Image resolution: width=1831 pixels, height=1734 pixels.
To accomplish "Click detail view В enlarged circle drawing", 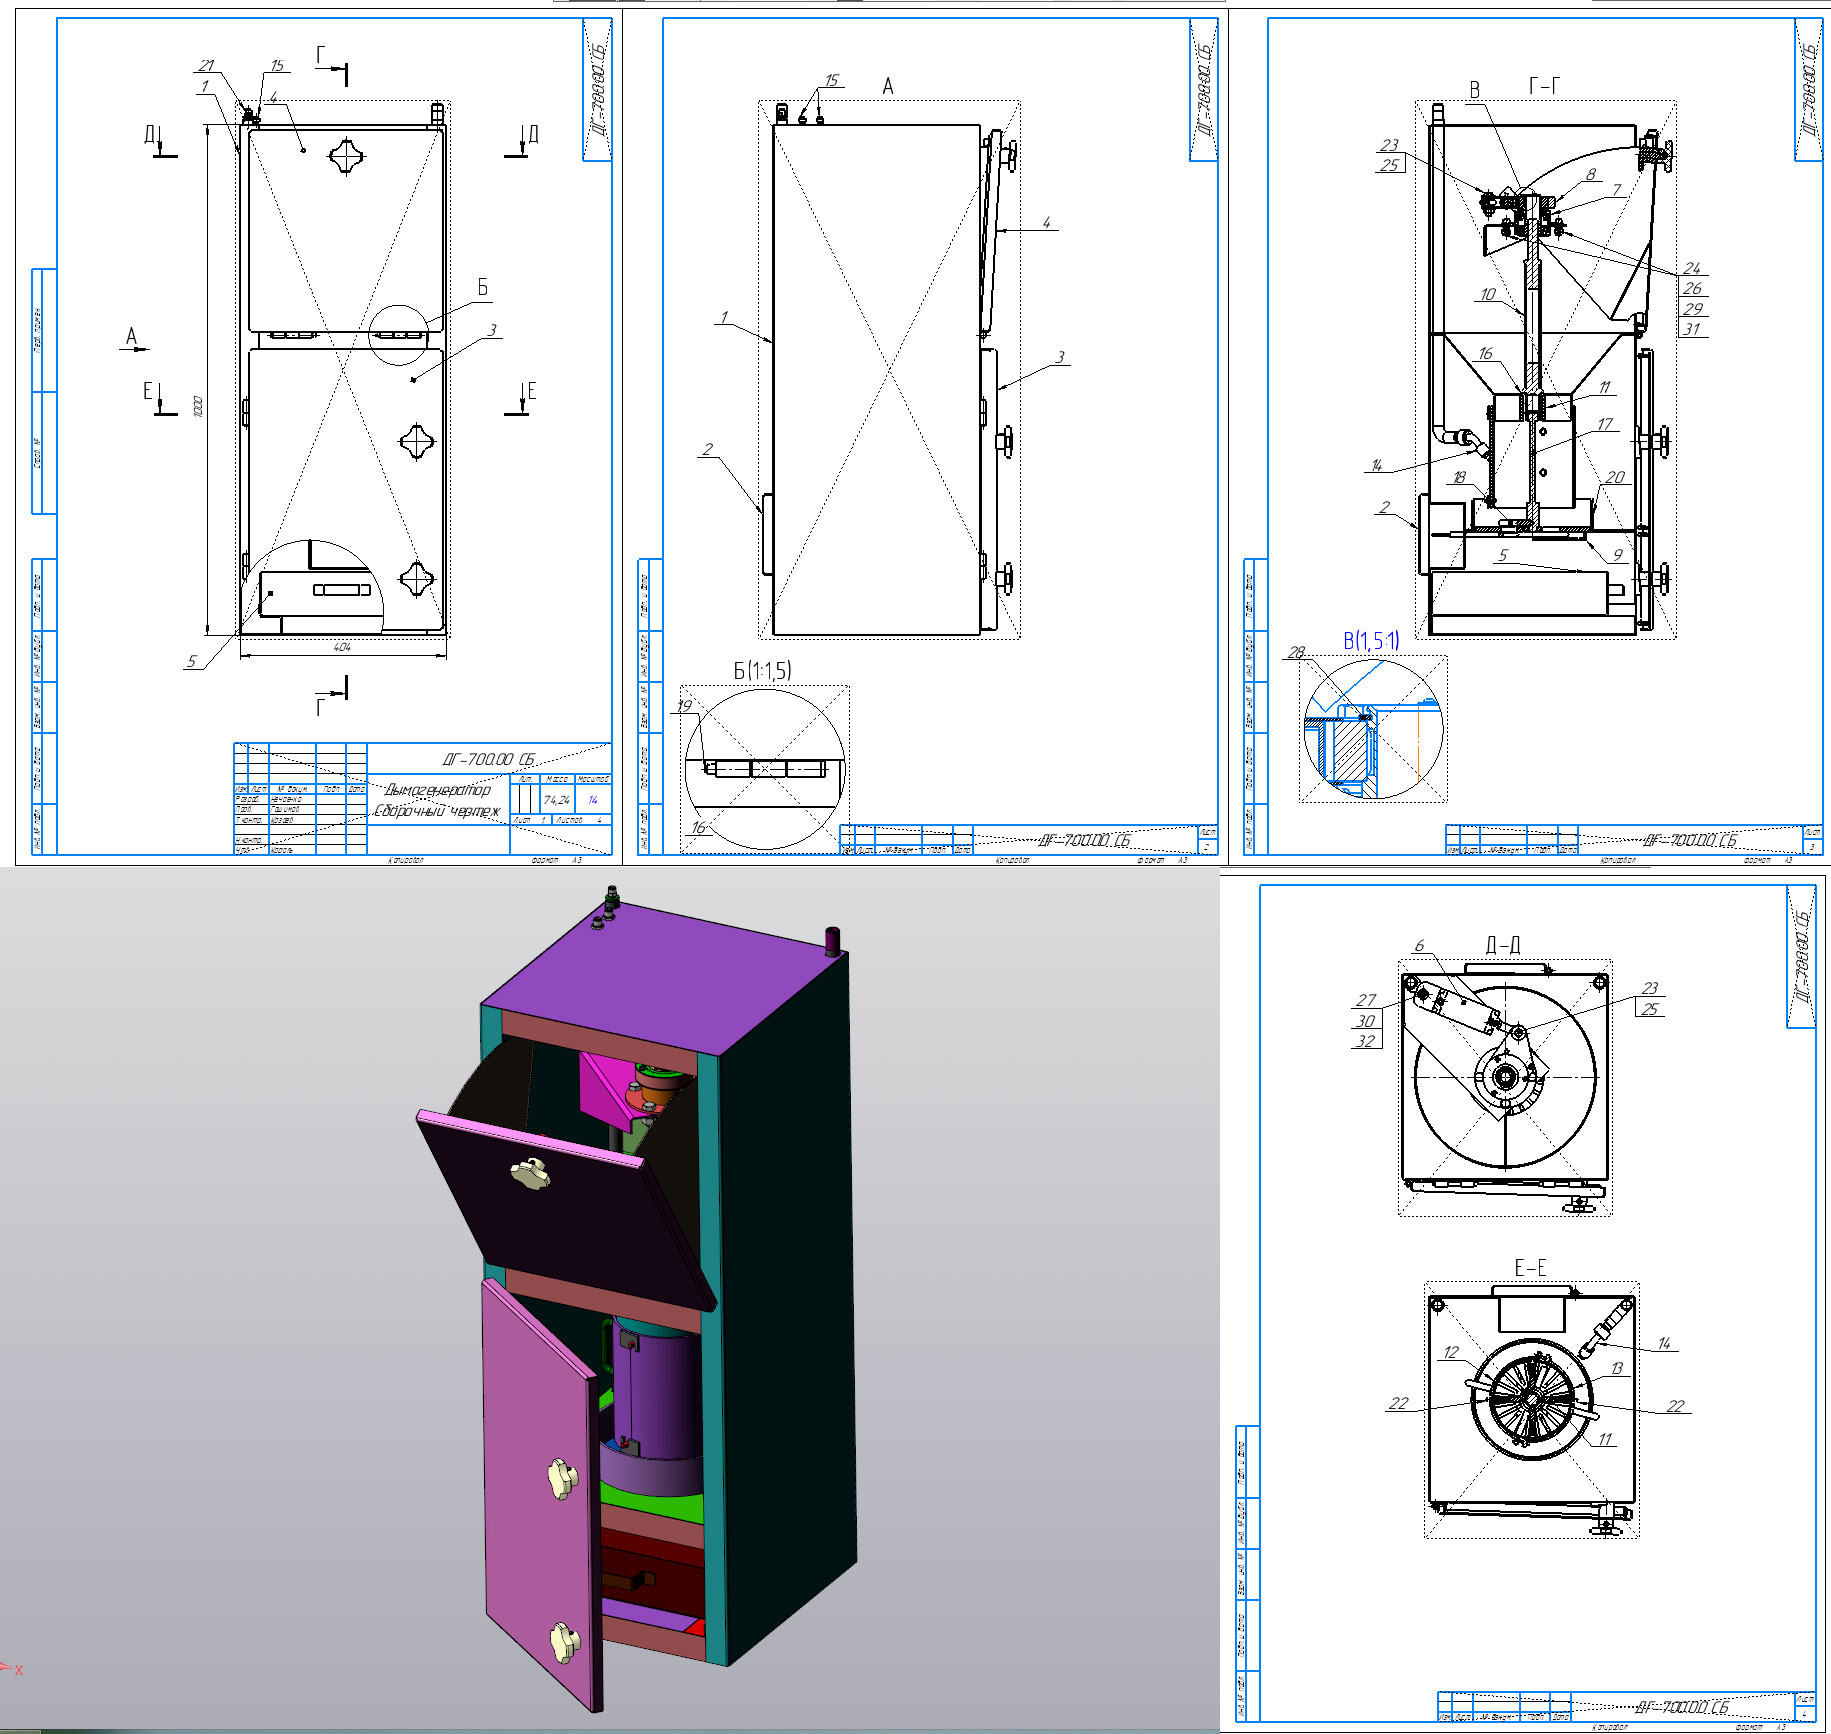I will coord(1373,729).
